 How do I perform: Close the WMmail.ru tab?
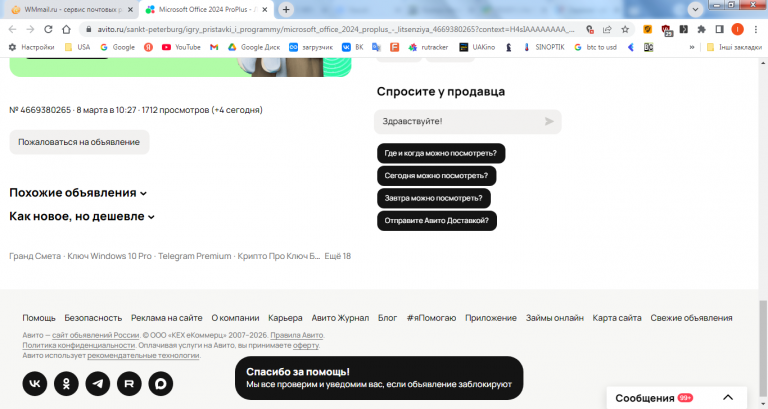tap(130, 9)
